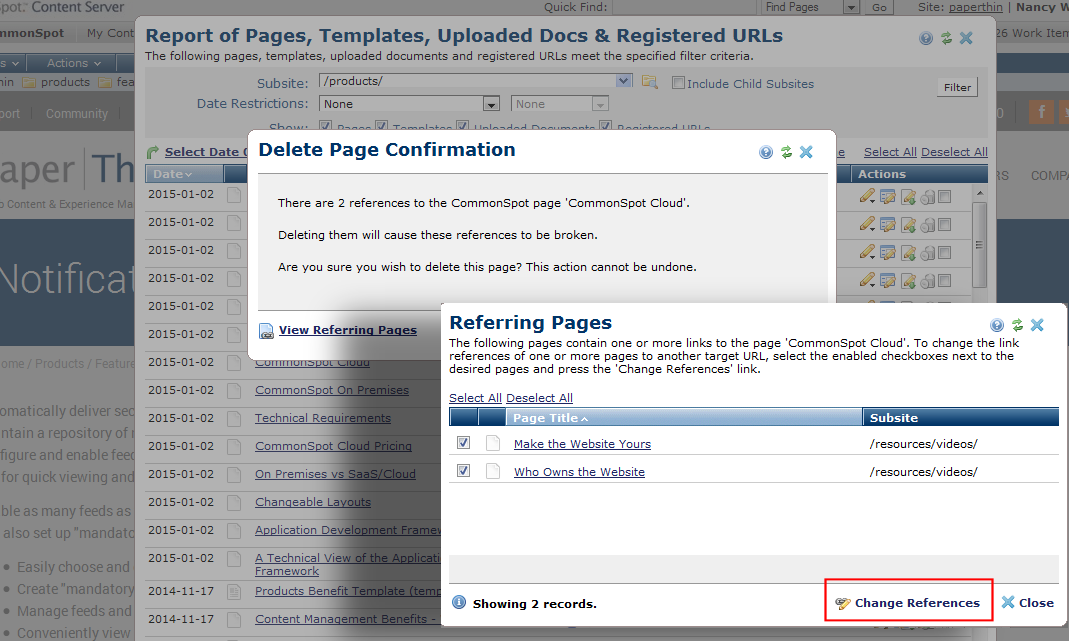Open the Subsite /products/ dropdown
The height and width of the screenshot is (641, 1069).
(623, 81)
